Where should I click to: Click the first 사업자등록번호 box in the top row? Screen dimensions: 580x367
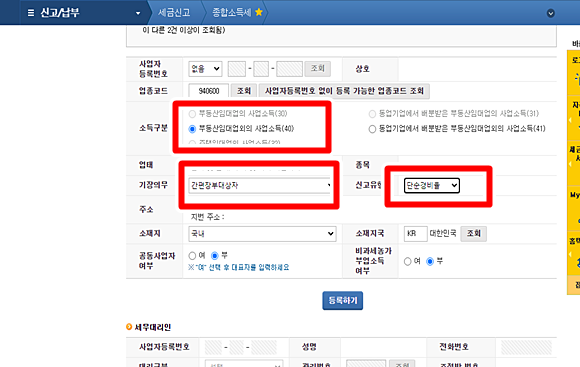click(237, 69)
